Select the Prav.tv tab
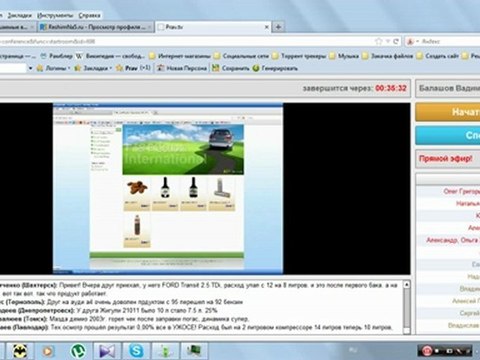Image resolution: width=480 pixels, height=360 pixels. coord(213,27)
